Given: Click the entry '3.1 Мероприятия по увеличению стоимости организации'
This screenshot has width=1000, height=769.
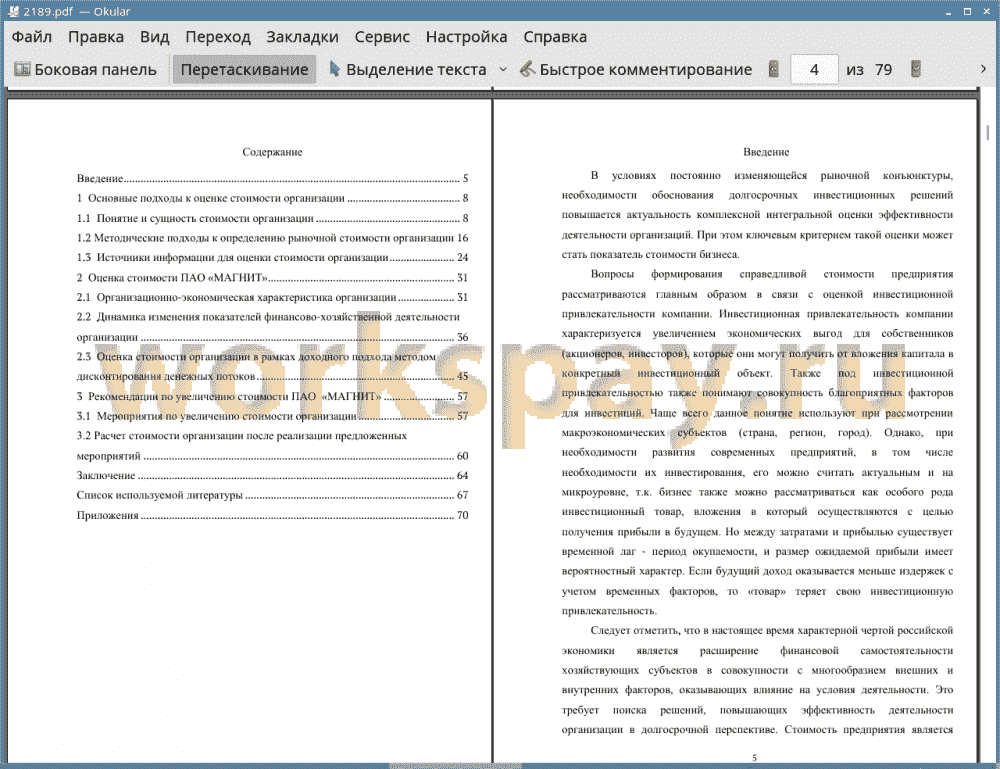Looking at the screenshot, I should click(x=272, y=416).
